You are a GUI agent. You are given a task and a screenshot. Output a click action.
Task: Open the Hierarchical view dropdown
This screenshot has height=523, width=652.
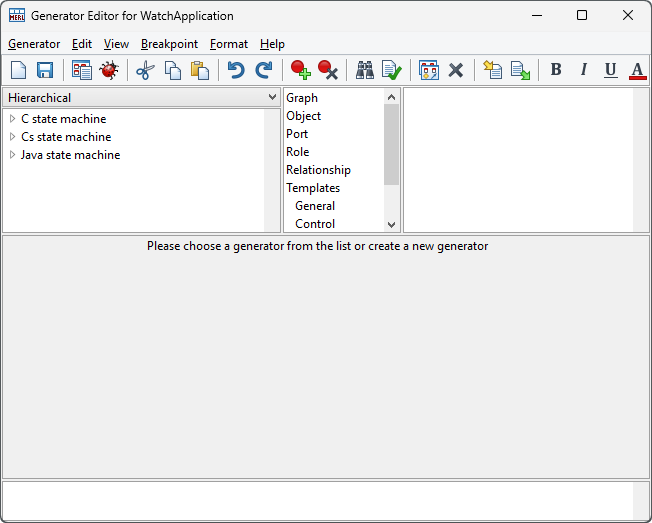pyautogui.click(x=141, y=98)
